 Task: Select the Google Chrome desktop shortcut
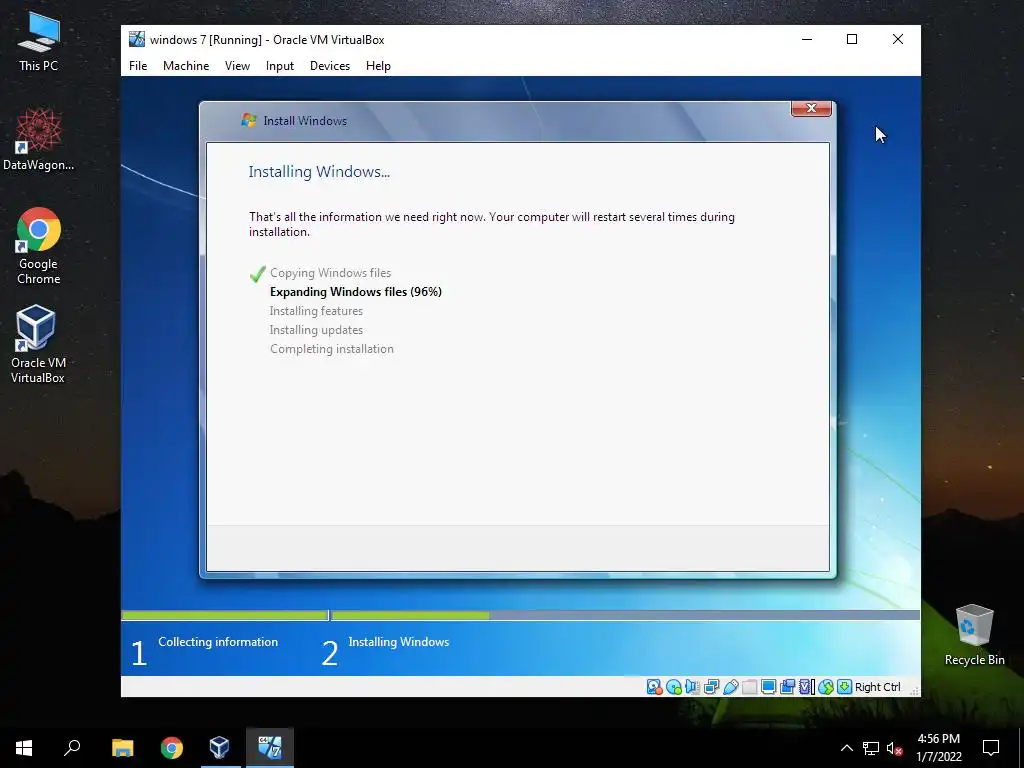click(38, 246)
